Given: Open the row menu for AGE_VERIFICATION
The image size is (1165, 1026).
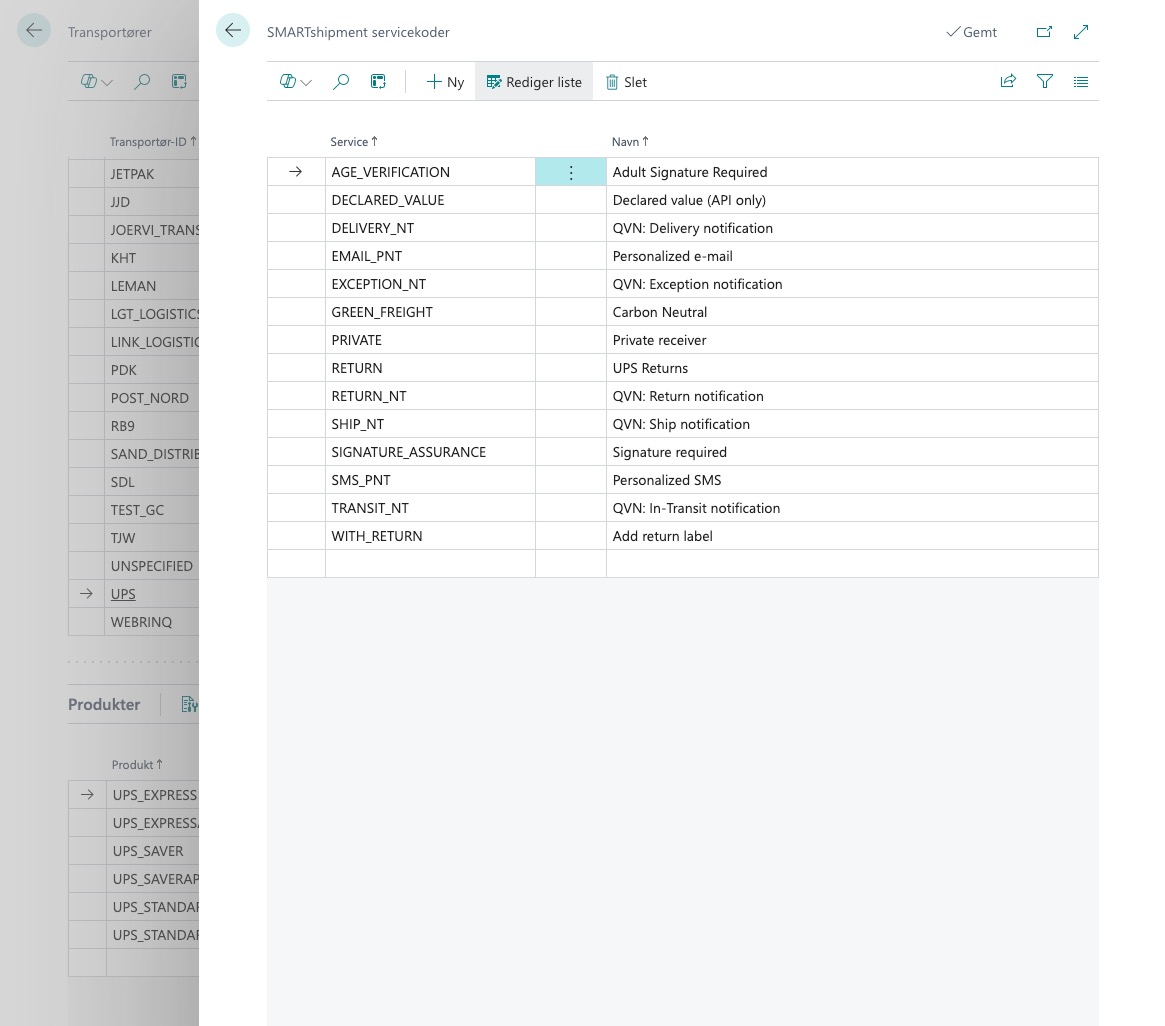Looking at the screenshot, I should click(571, 172).
